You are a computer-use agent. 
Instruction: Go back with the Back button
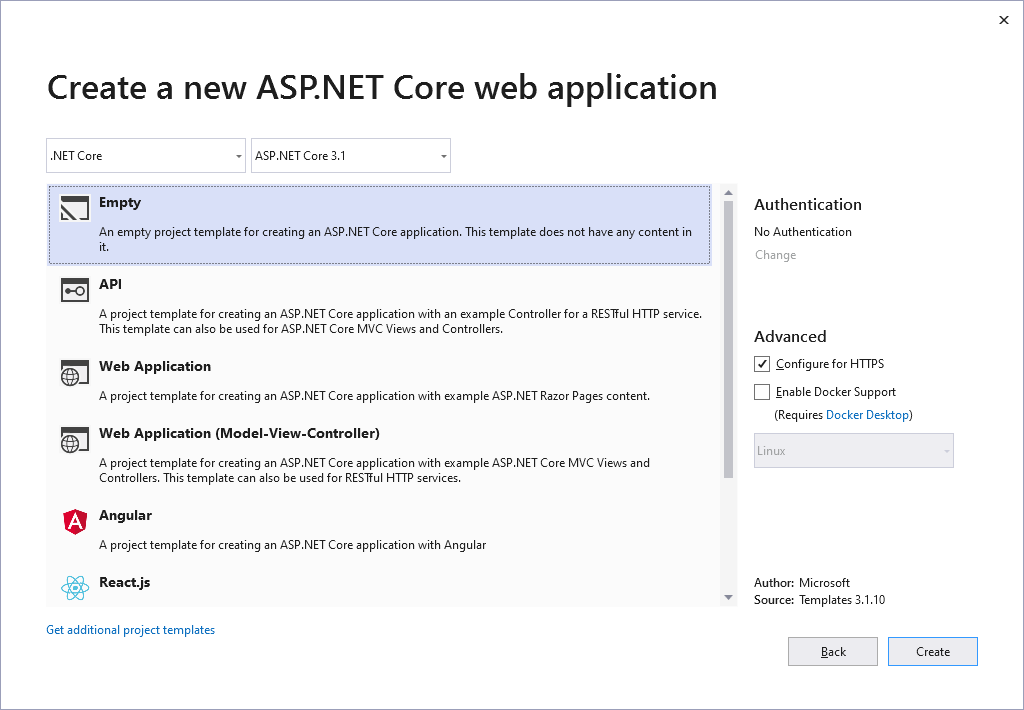click(x=832, y=652)
